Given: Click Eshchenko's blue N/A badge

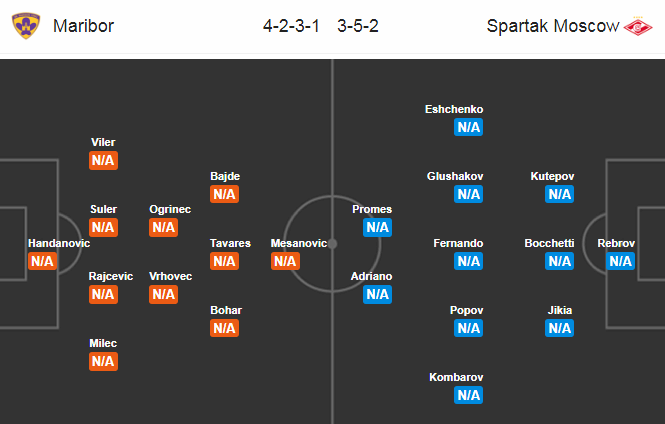Looking at the screenshot, I should click(x=469, y=127).
